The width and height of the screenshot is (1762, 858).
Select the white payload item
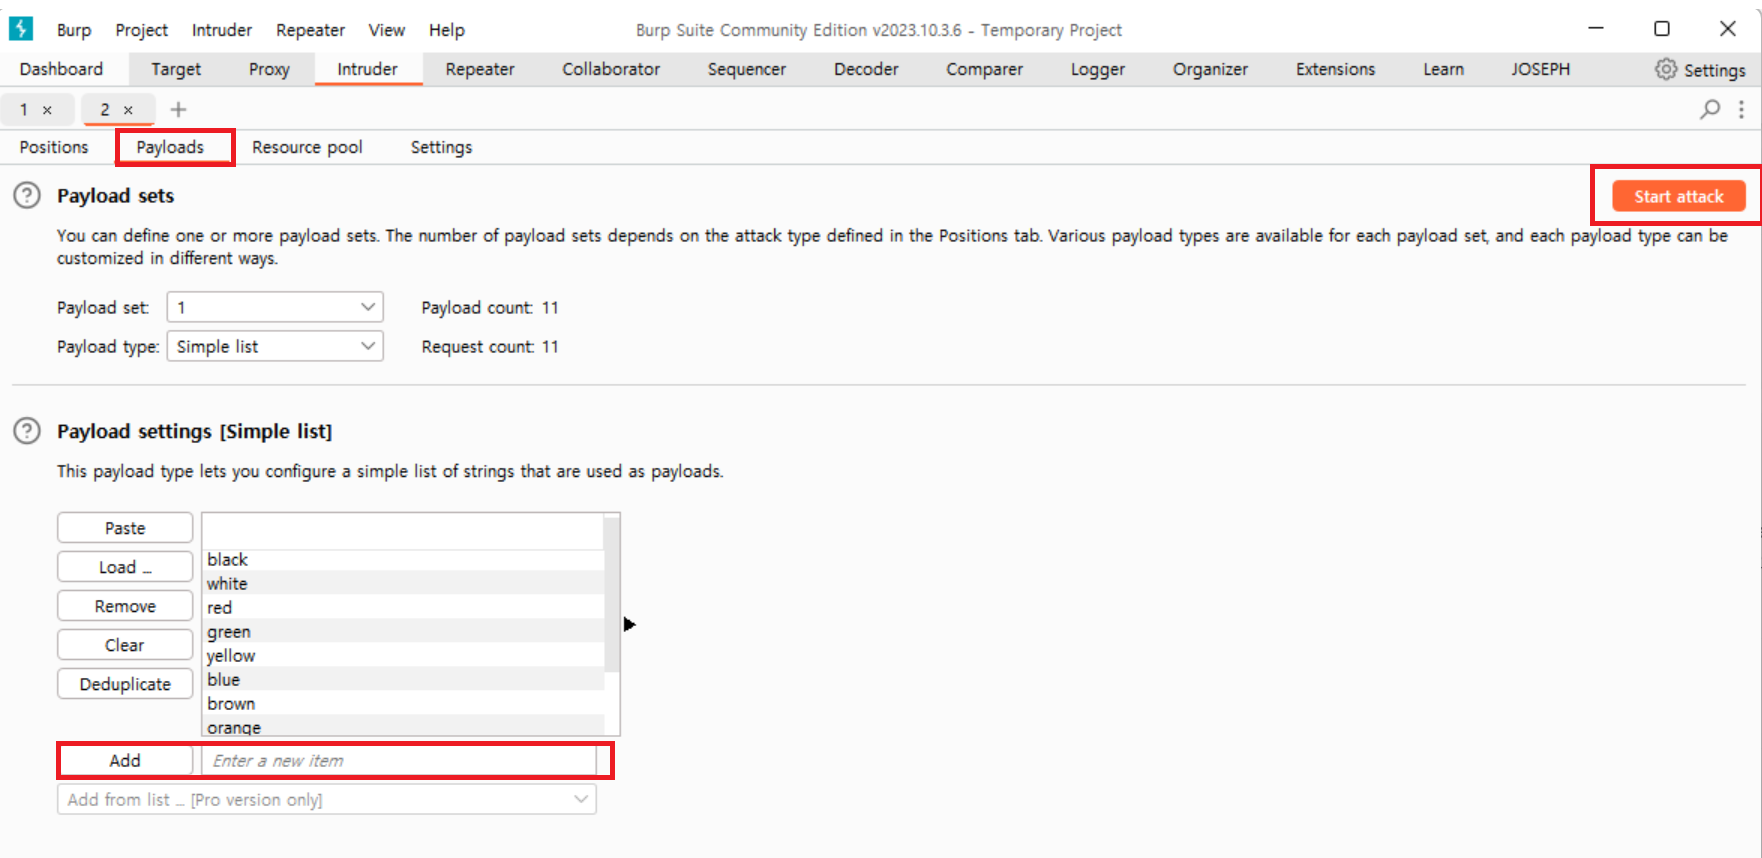(403, 583)
